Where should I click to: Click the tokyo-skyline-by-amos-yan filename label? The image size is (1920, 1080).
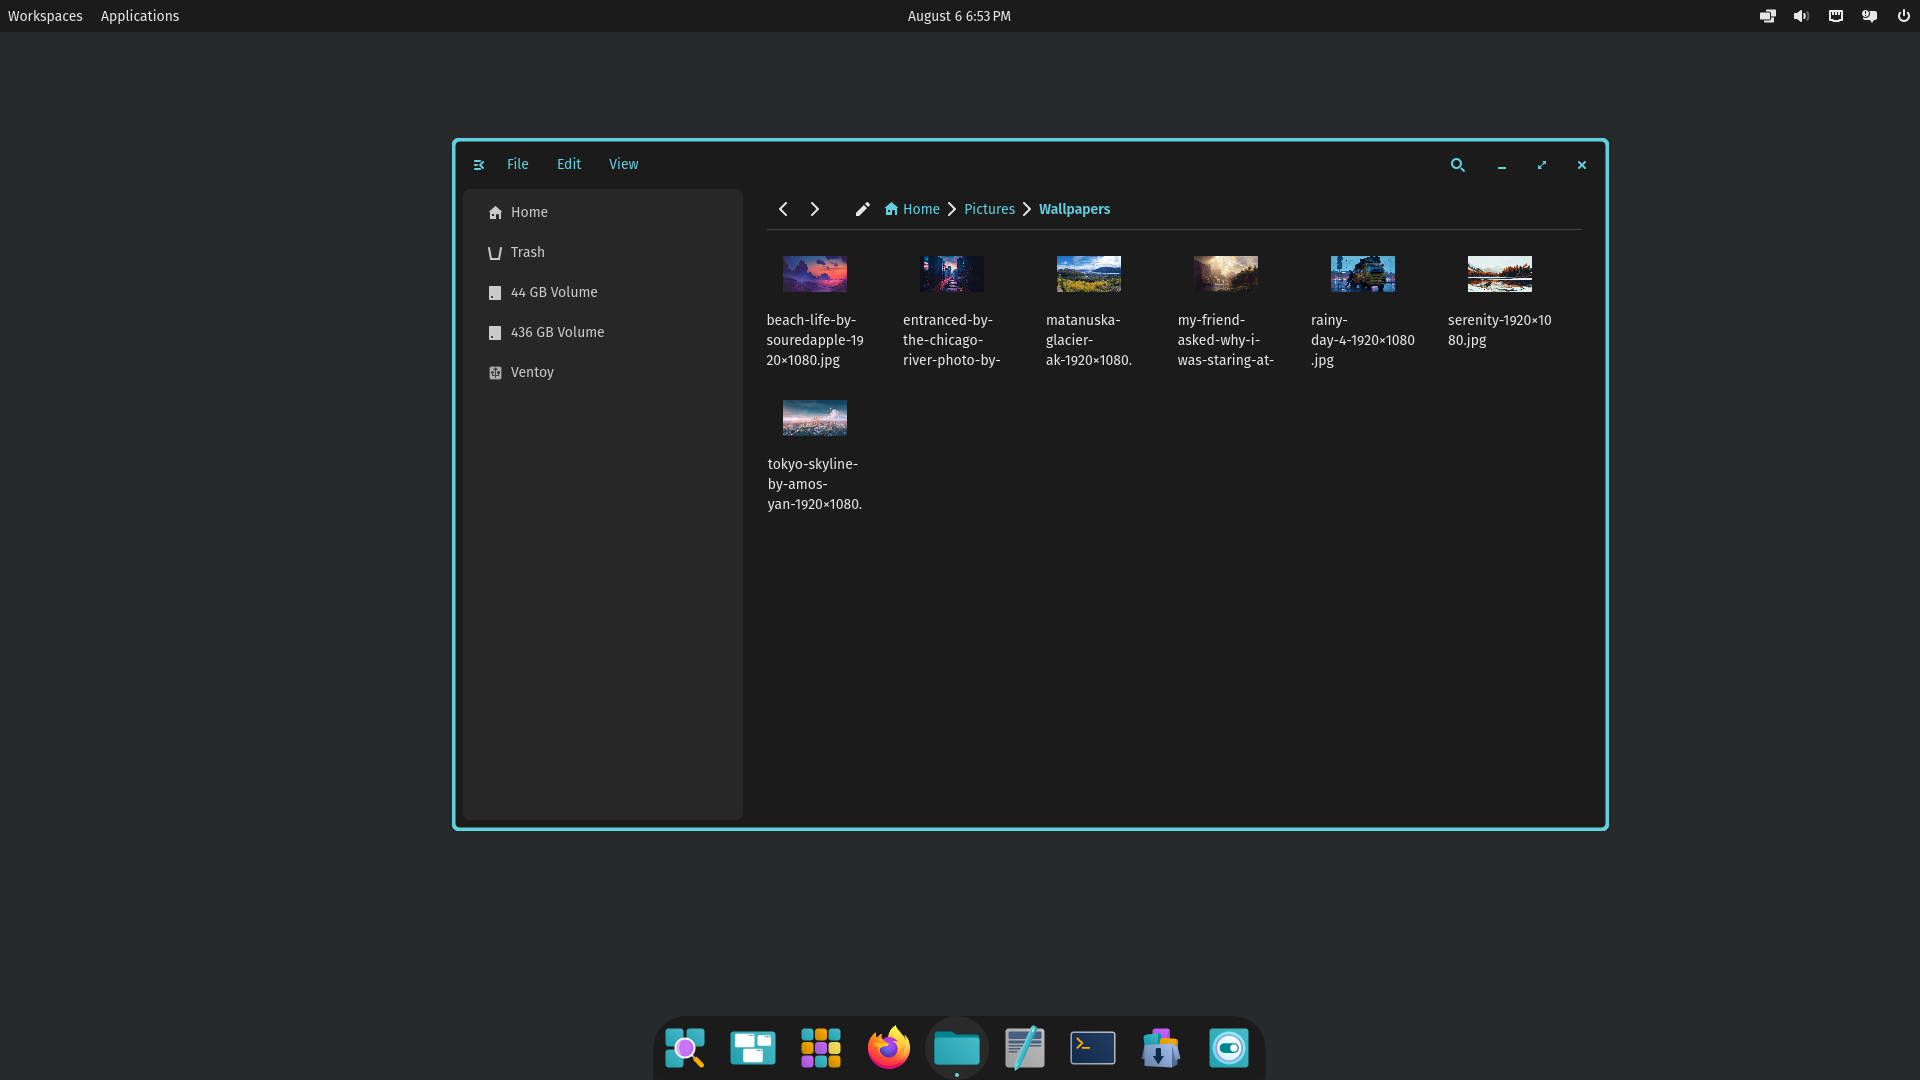click(x=815, y=484)
